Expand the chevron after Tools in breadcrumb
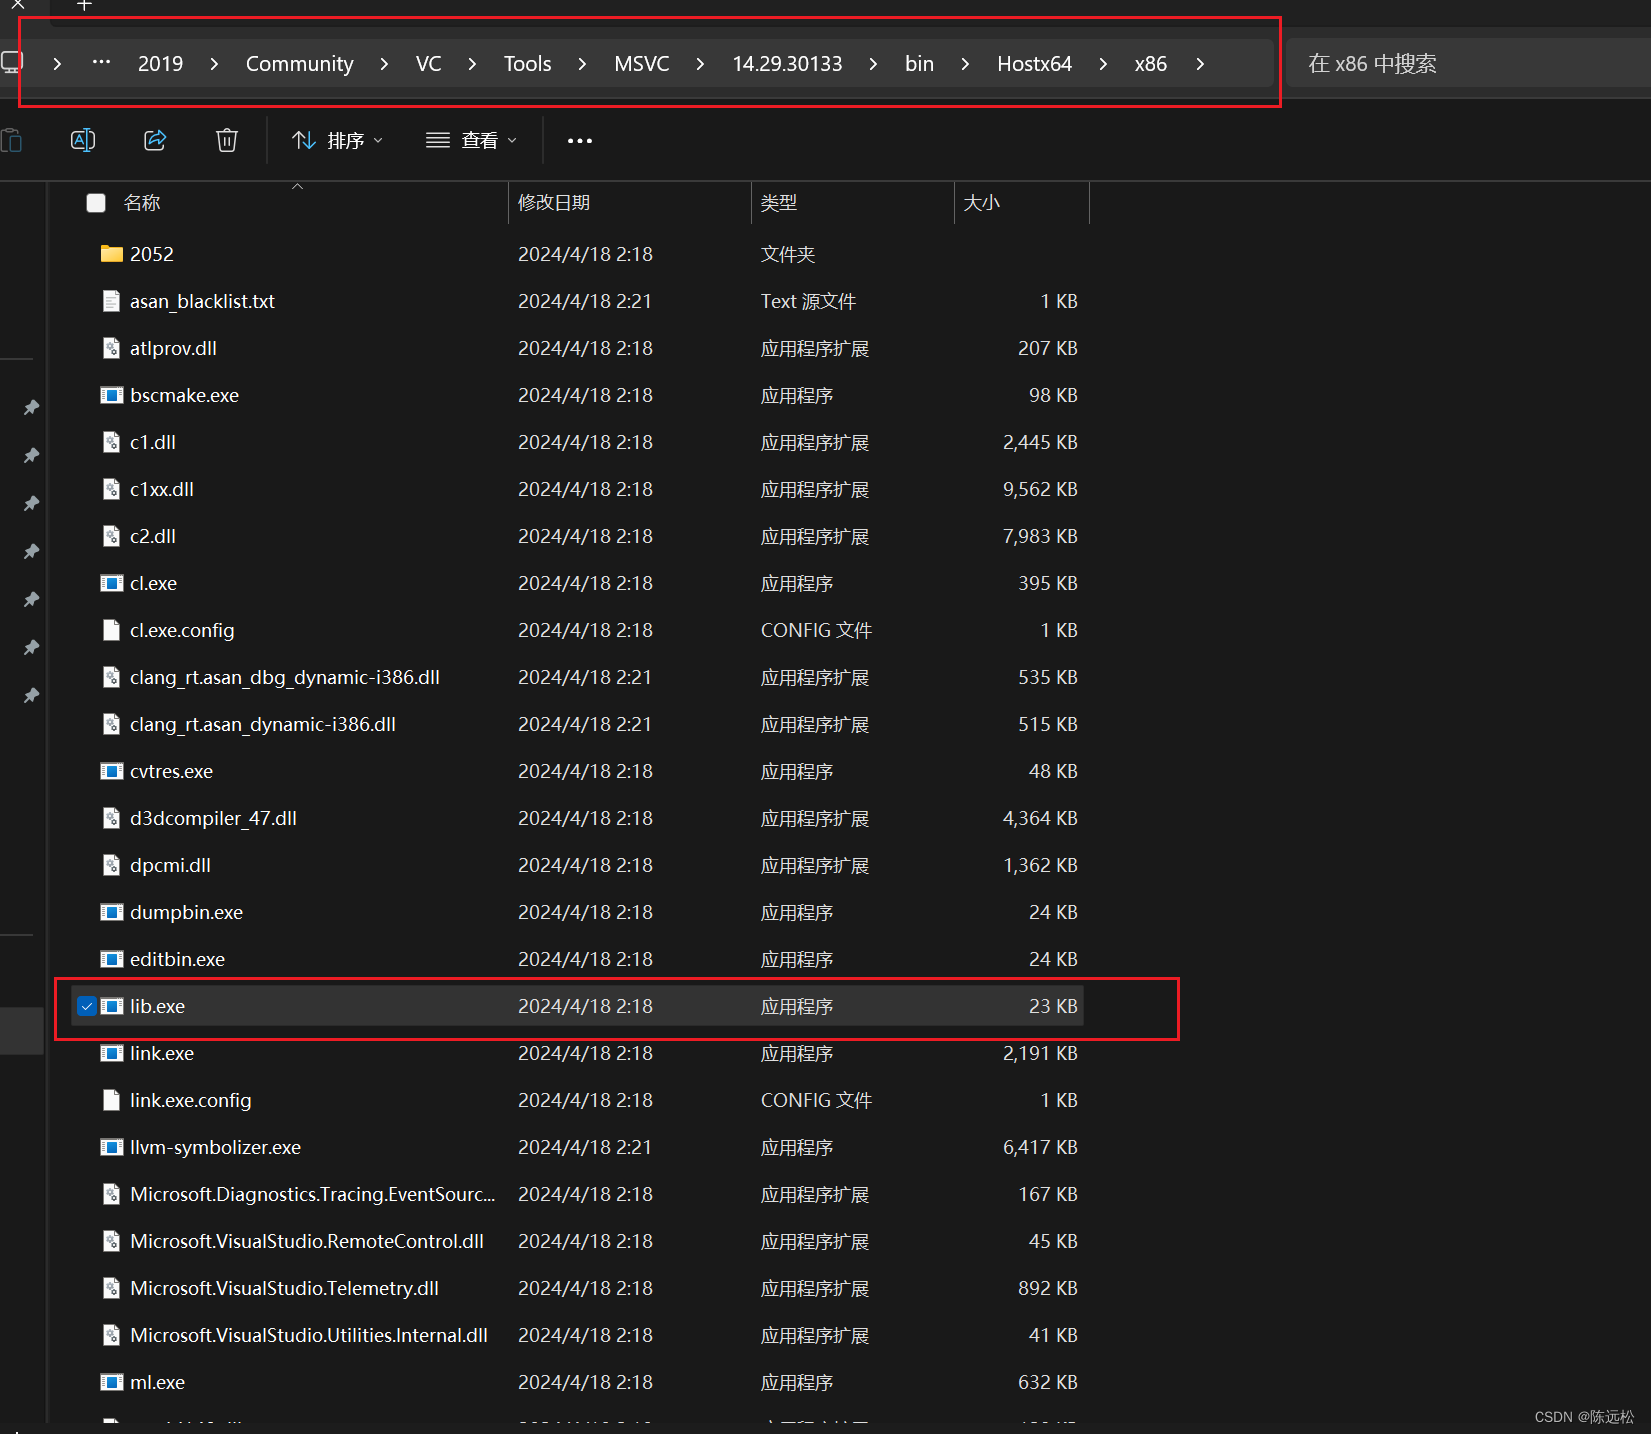The width and height of the screenshot is (1651, 1434). [582, 64]
